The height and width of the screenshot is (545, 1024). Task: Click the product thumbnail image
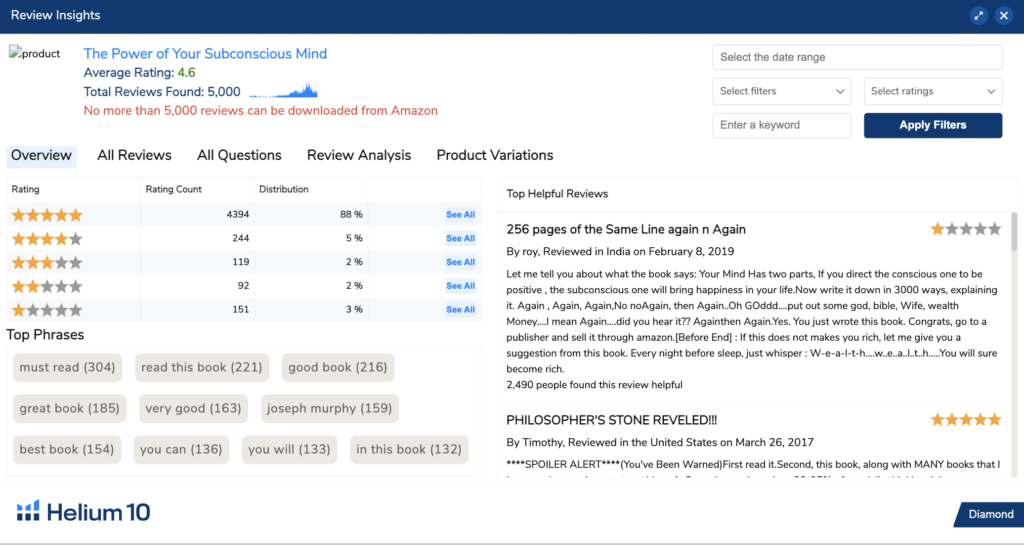[x=35, y=54]
